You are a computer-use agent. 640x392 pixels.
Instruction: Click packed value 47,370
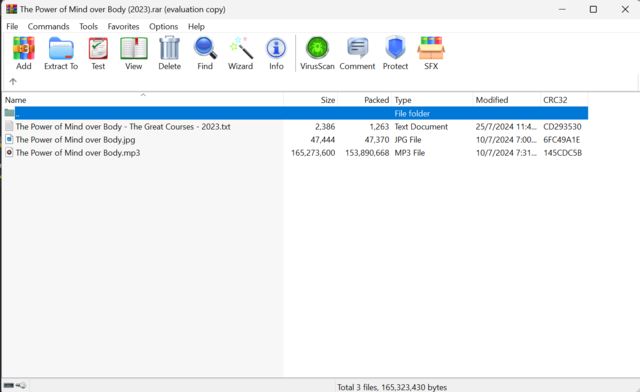[x=377, y=140]
